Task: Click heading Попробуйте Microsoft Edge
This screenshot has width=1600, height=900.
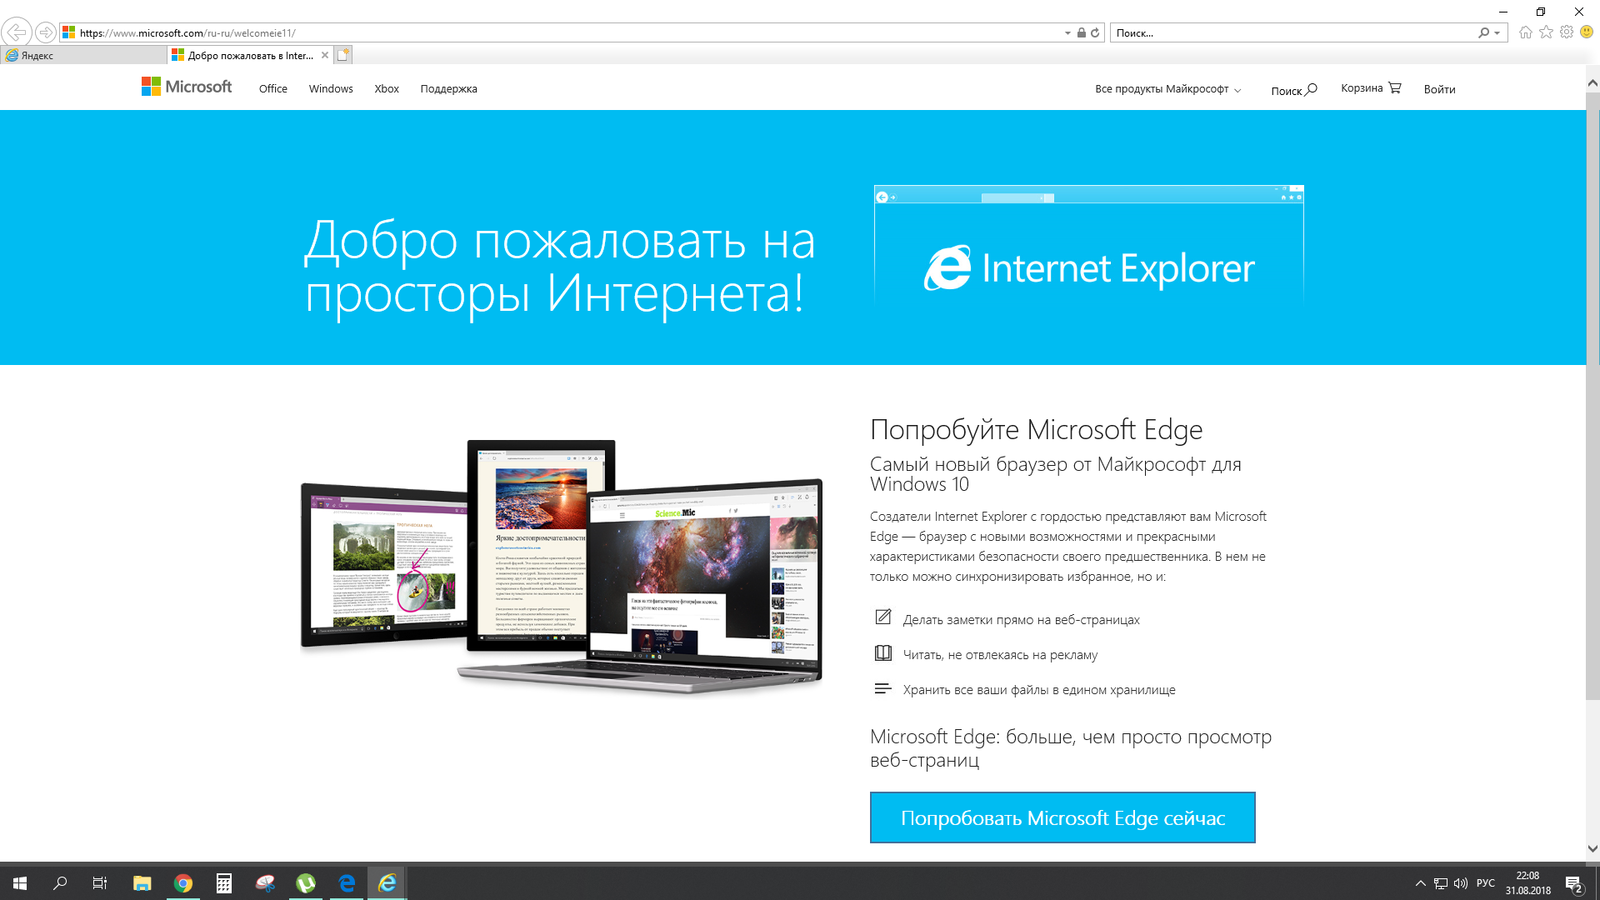Action: (x=1036, y=430)
